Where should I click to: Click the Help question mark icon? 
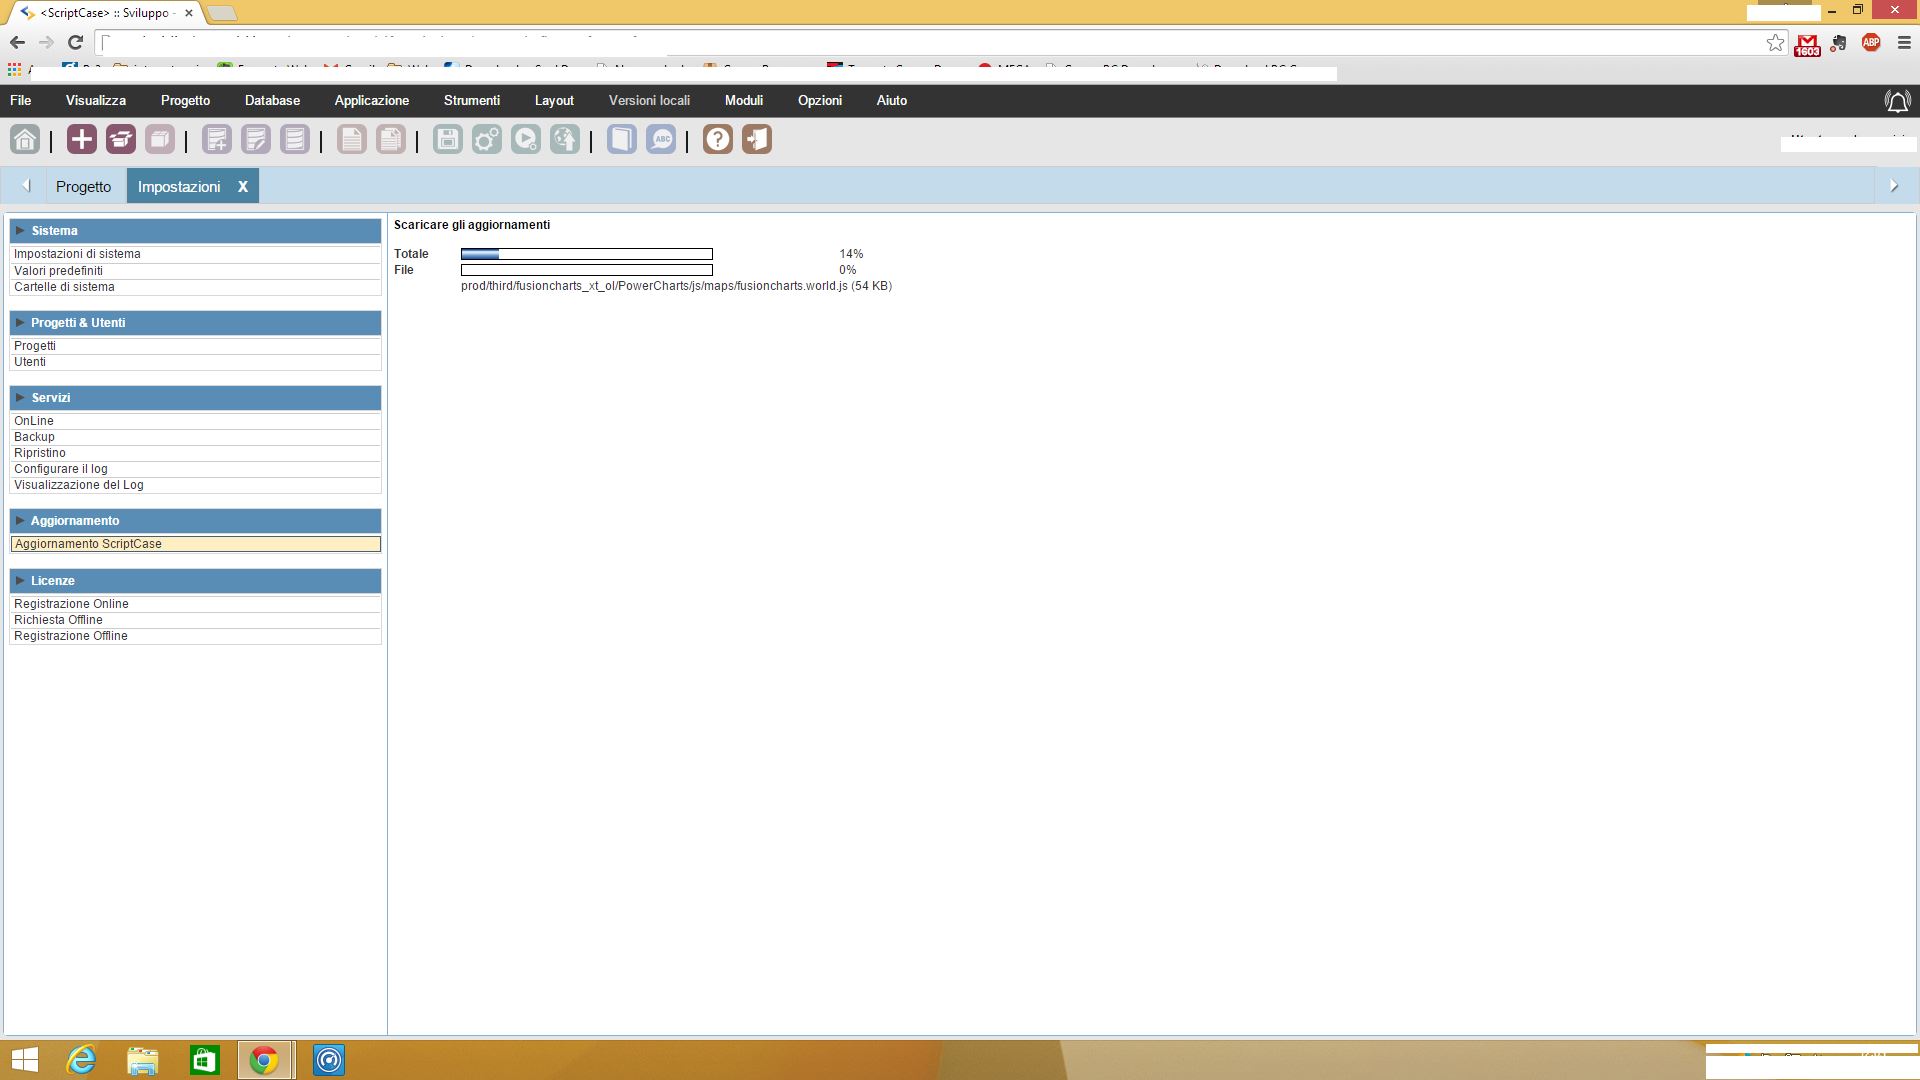[x=716, y=139]
